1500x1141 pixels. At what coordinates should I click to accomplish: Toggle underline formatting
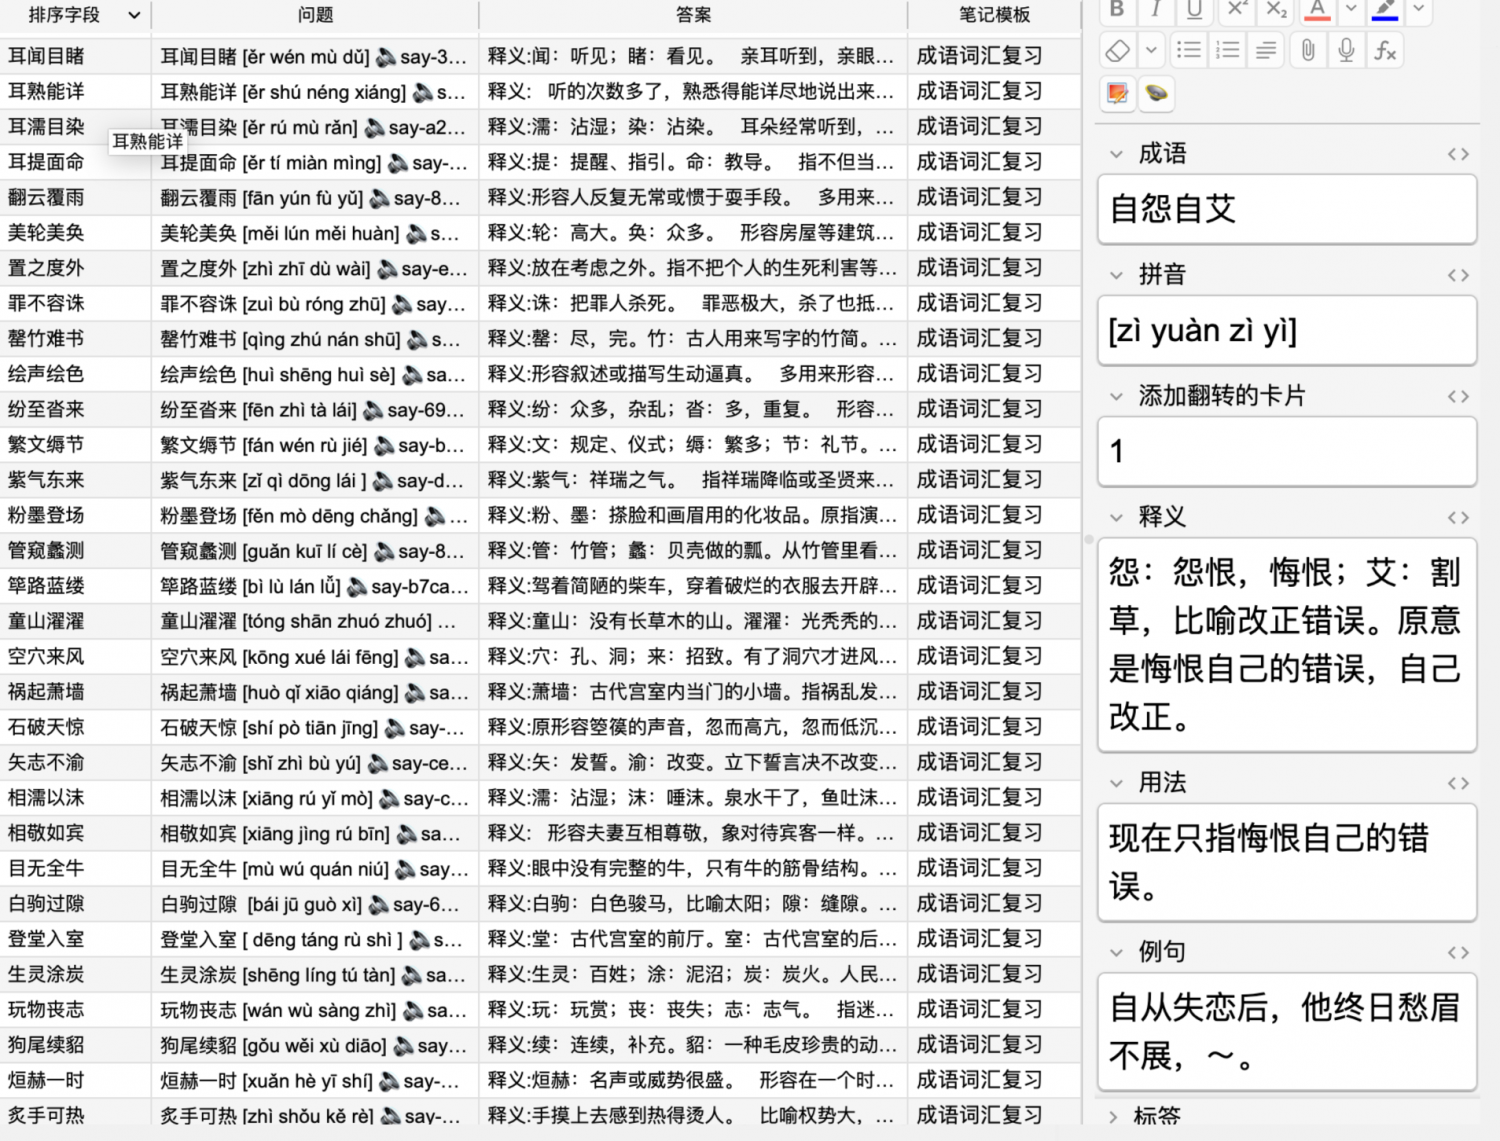click(1195, 9)
